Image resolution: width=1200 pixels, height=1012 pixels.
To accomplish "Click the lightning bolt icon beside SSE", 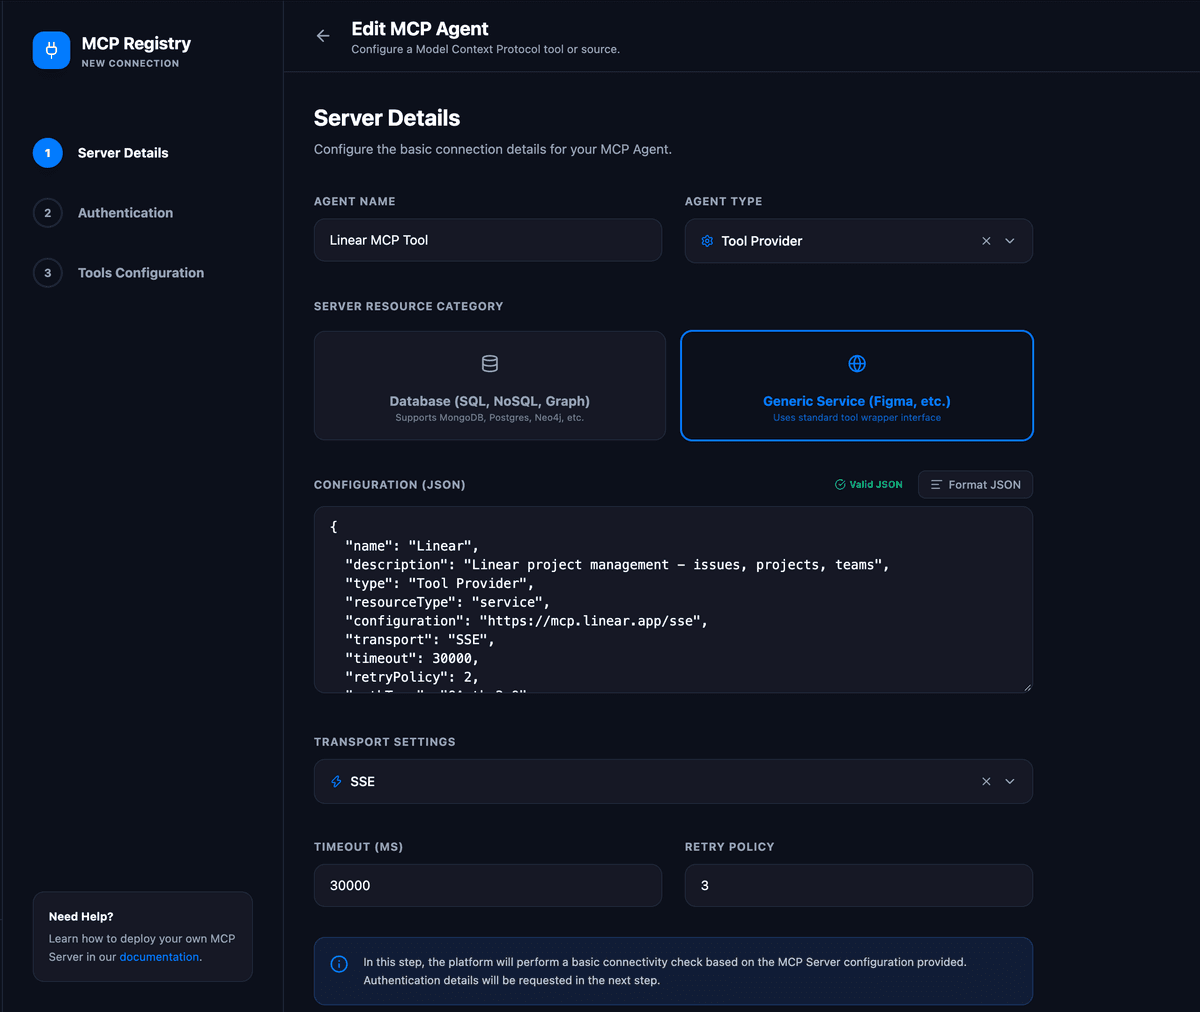I will click(x=337, y=782).
